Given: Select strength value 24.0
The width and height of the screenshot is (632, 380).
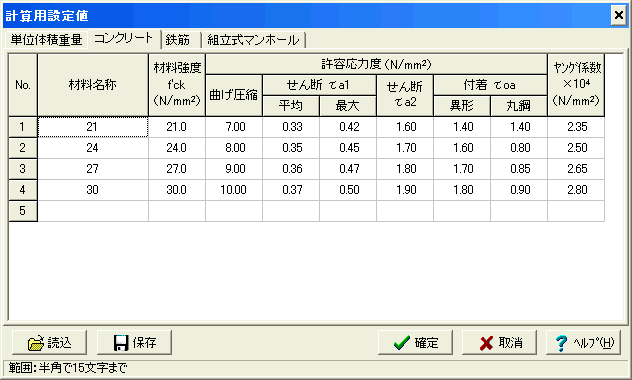Looking at the screenshot, I should (x=177, y=148).
